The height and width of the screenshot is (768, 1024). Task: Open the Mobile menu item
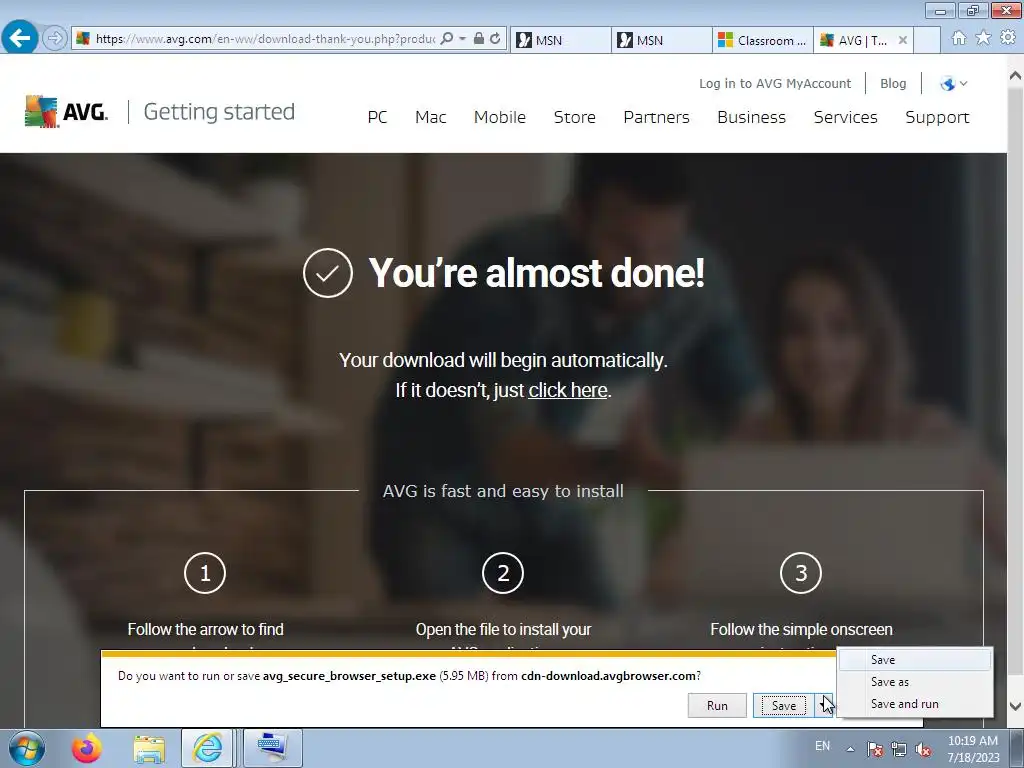click(500, 117)
